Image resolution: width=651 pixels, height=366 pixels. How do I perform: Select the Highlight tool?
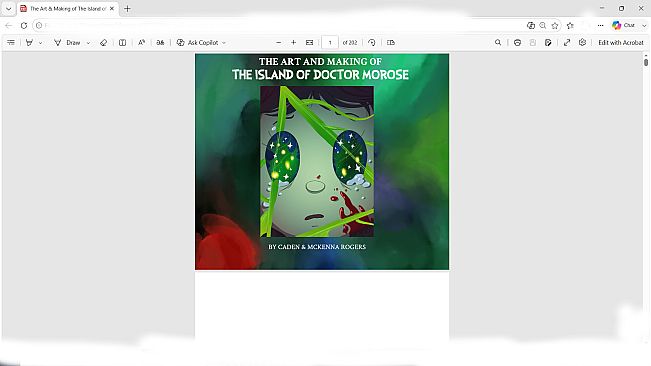click(29, 42)
